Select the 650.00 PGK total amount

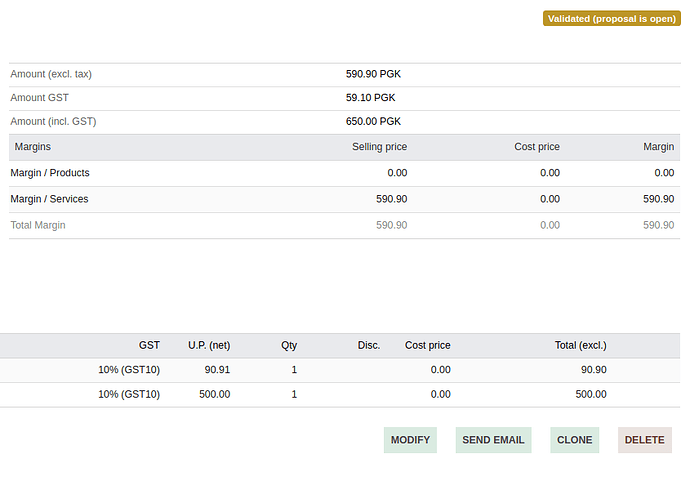(x=373, y=121)
